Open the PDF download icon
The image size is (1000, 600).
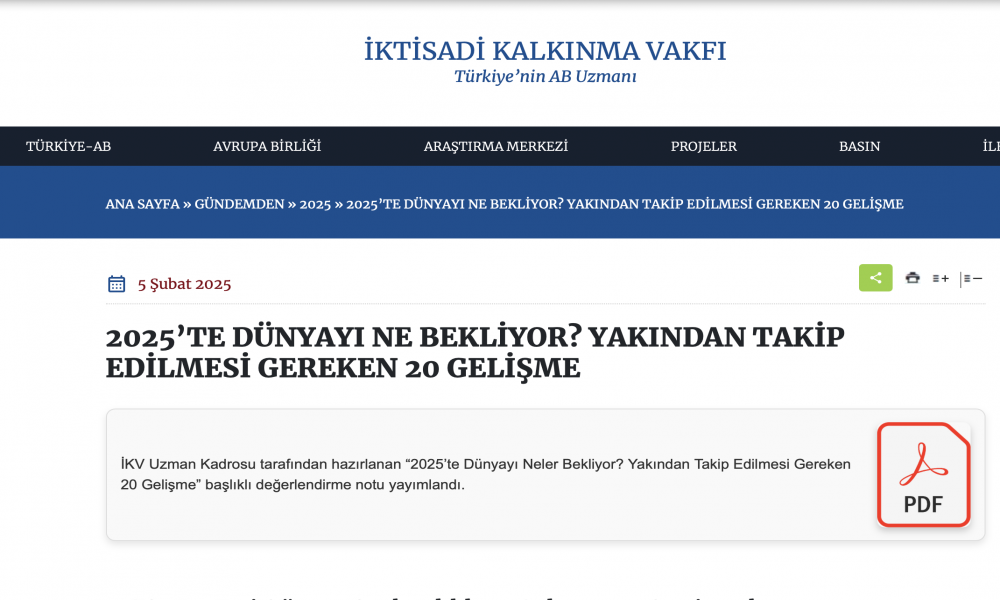923,475
